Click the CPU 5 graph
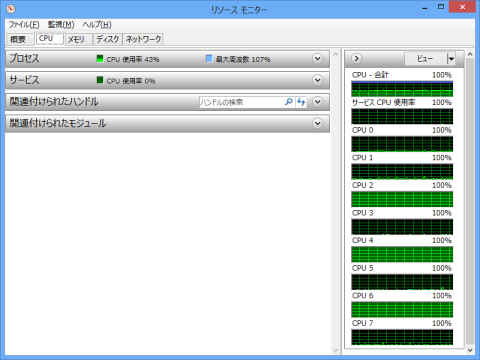This screenshot has height=360, width=480. tap(402, 282)
